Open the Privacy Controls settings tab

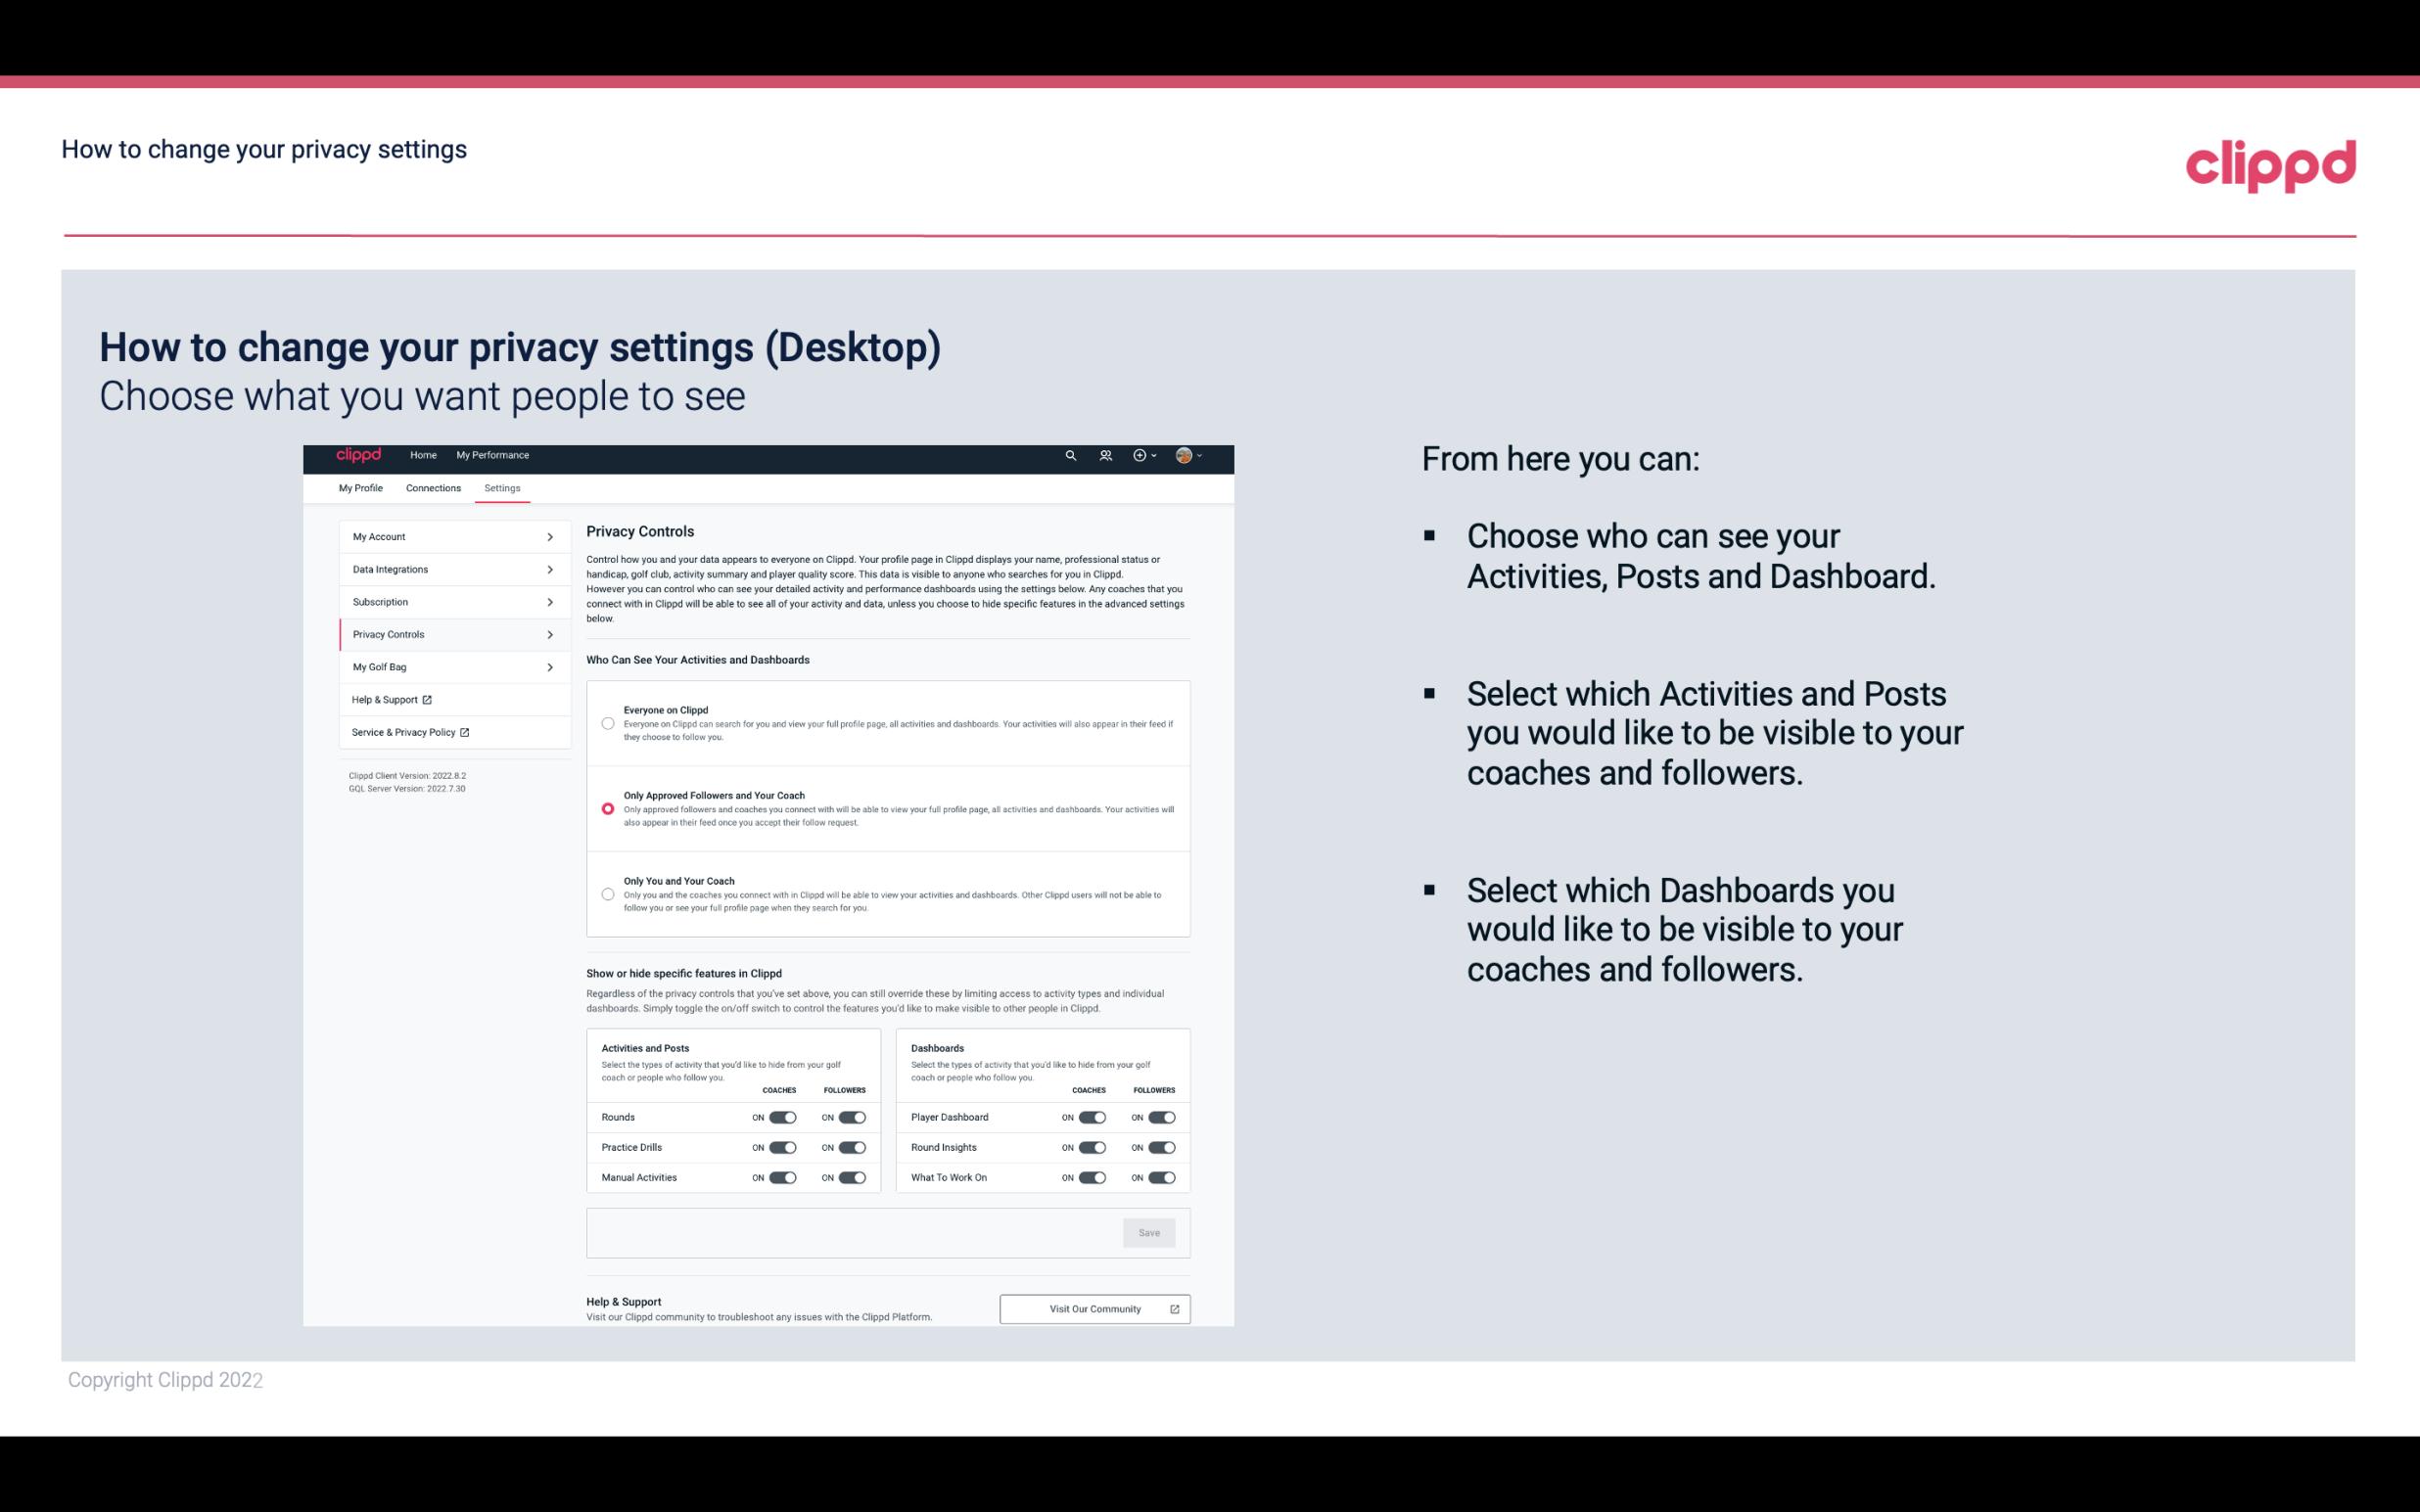click(444, 632)
